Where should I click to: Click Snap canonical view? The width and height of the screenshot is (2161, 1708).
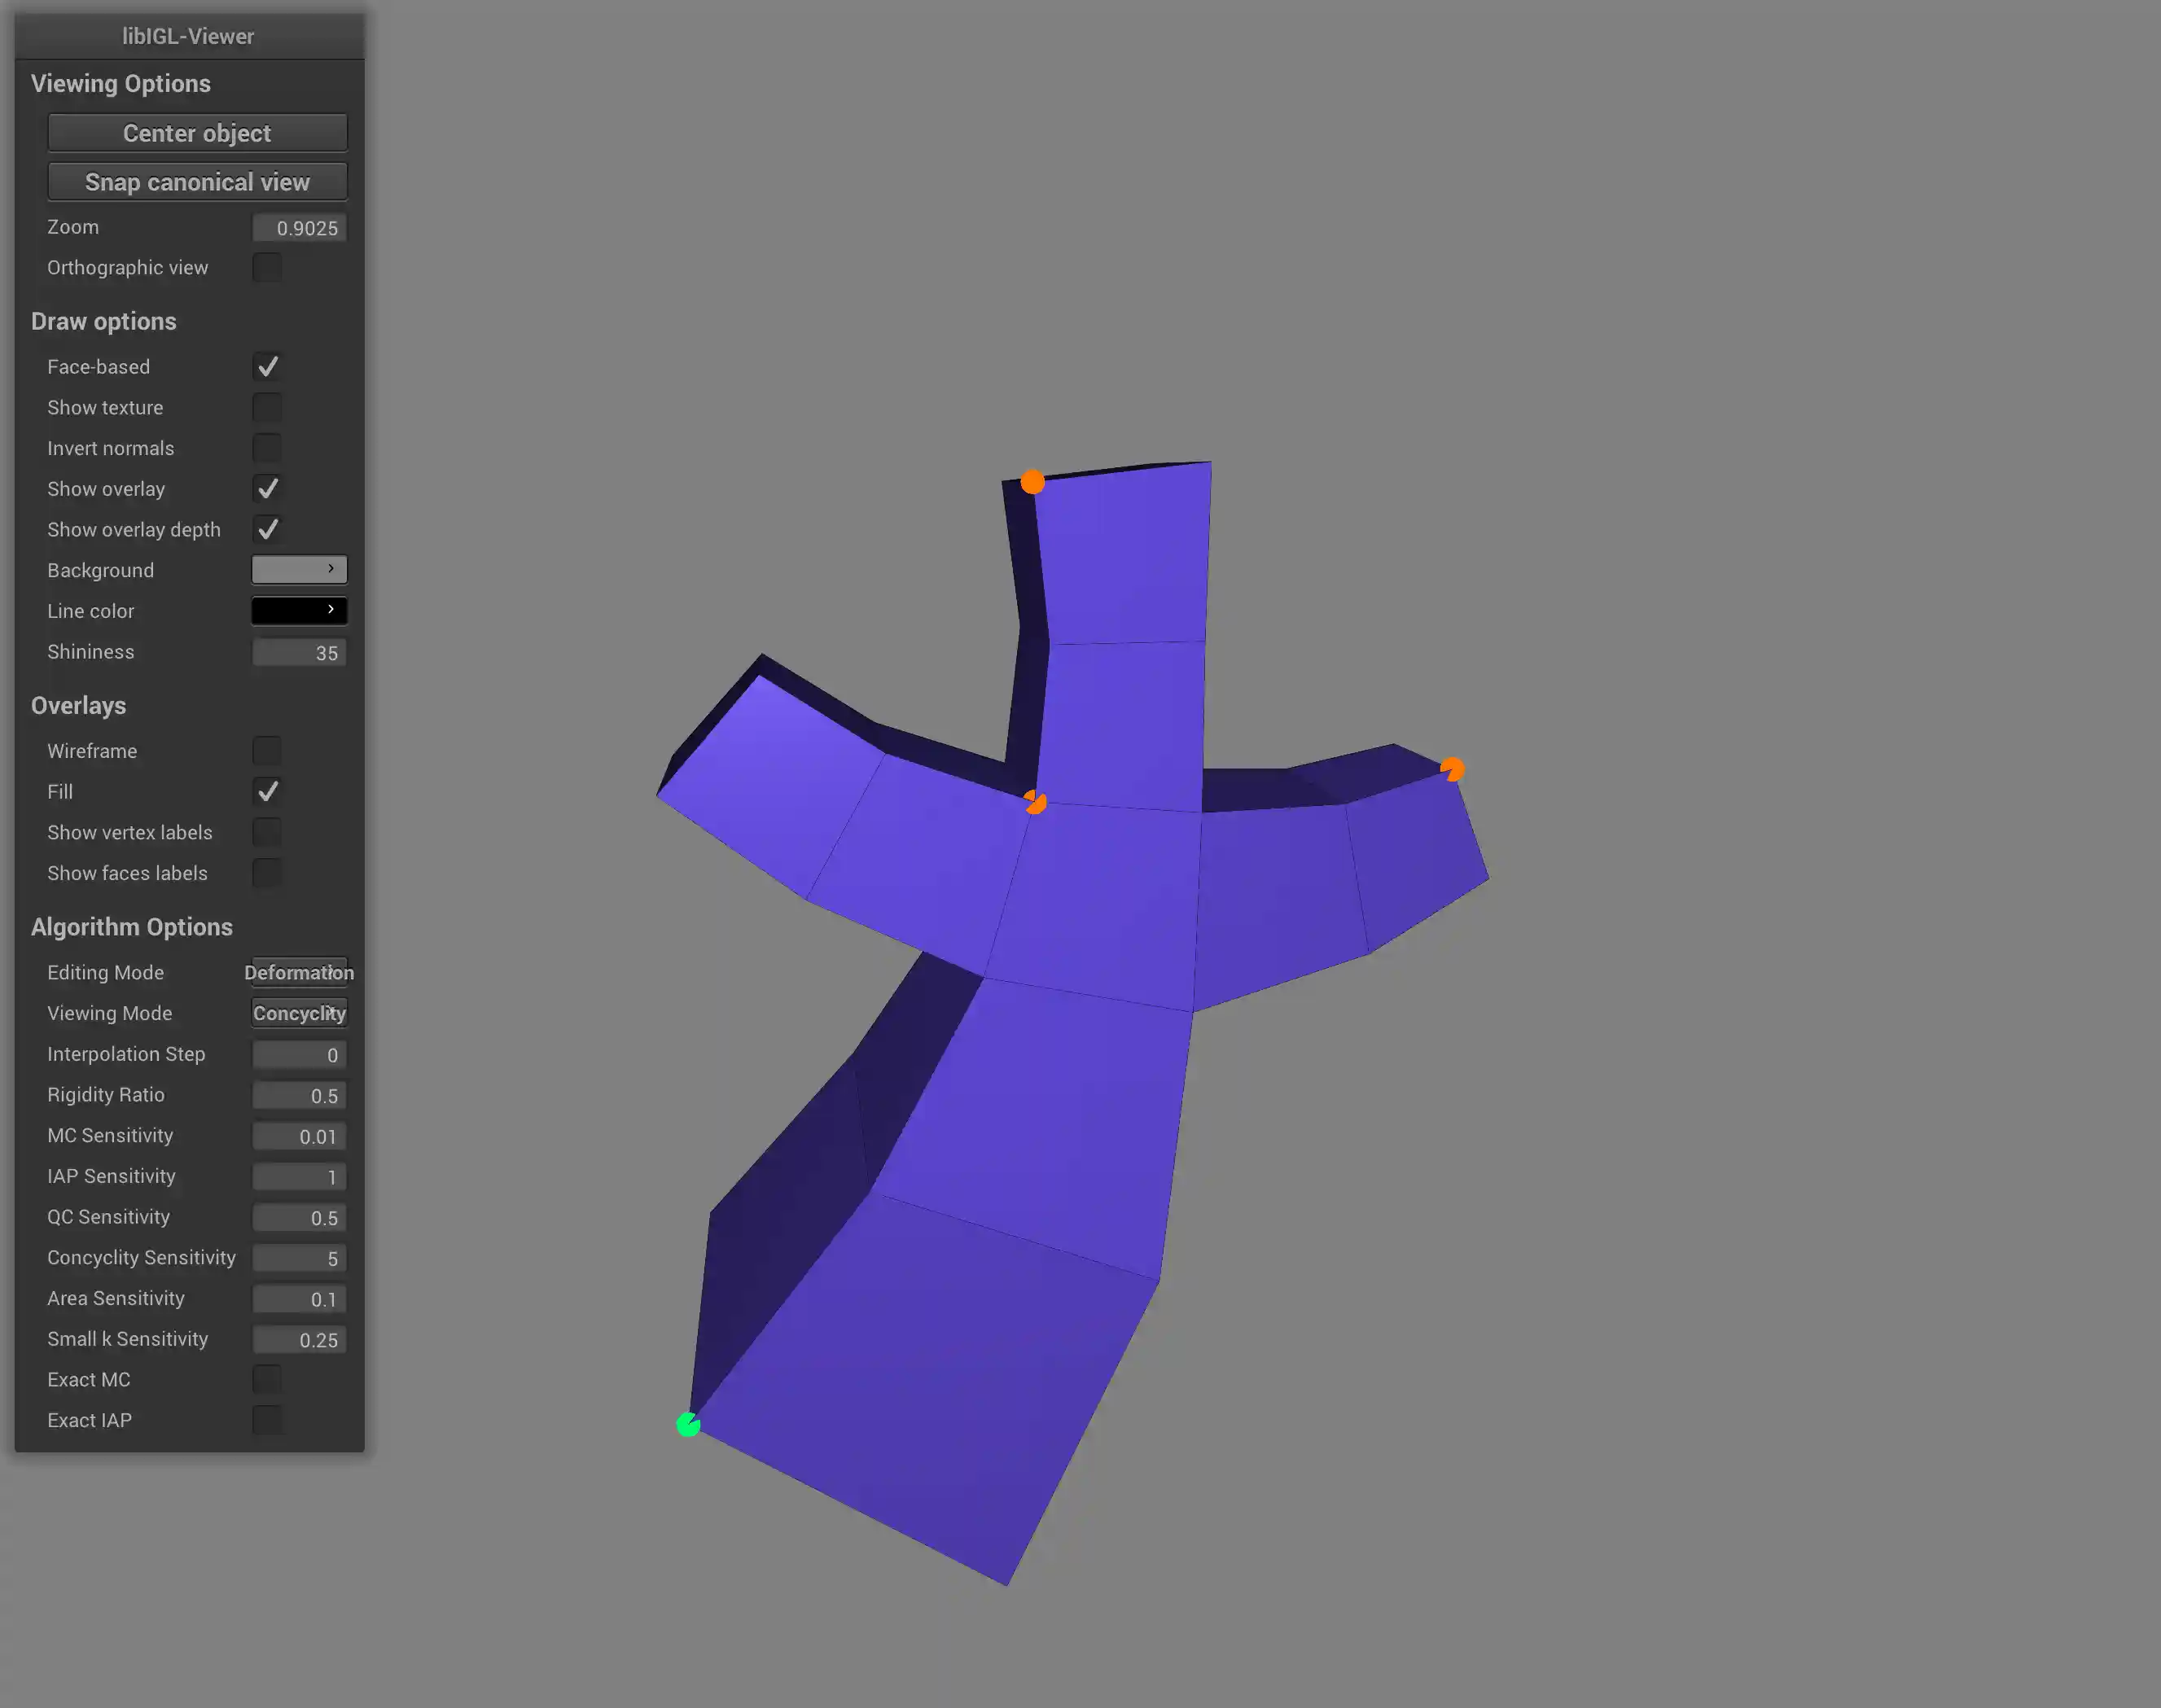click(x=196, y=181)
